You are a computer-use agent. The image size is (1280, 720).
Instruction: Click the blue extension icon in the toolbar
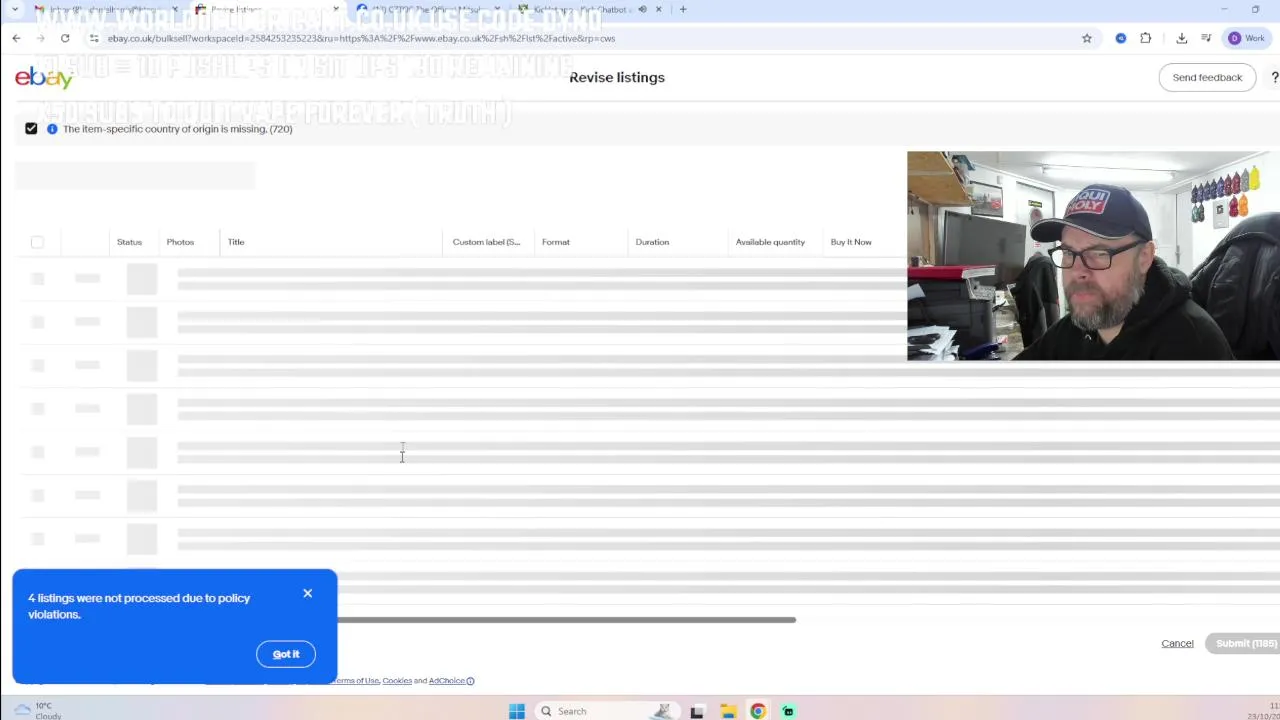[x=1121, y=38]
